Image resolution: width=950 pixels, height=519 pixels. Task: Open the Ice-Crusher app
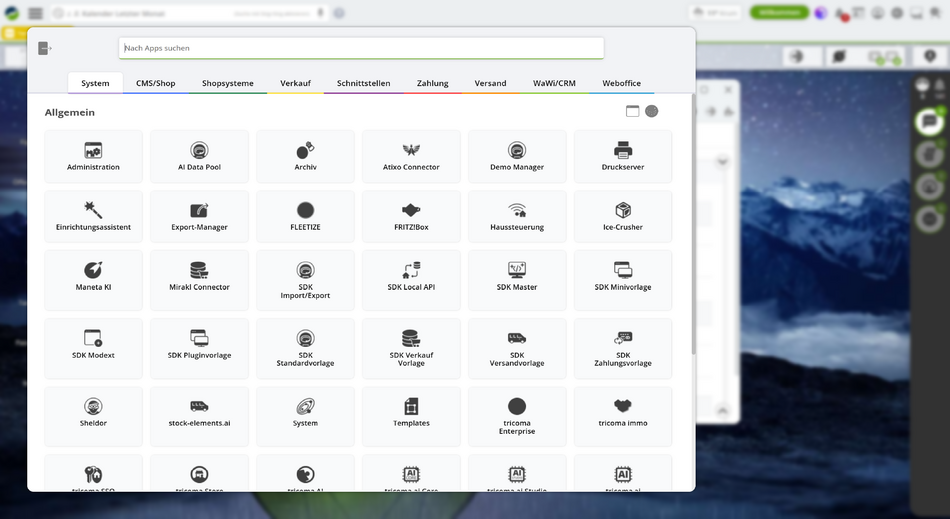(x=622, y=216)
